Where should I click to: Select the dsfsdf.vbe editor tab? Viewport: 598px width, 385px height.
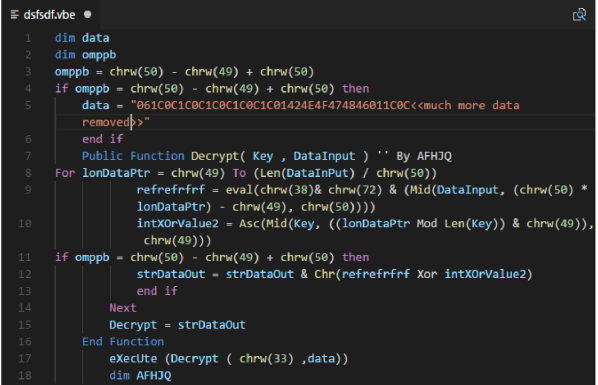coord(51,15)
